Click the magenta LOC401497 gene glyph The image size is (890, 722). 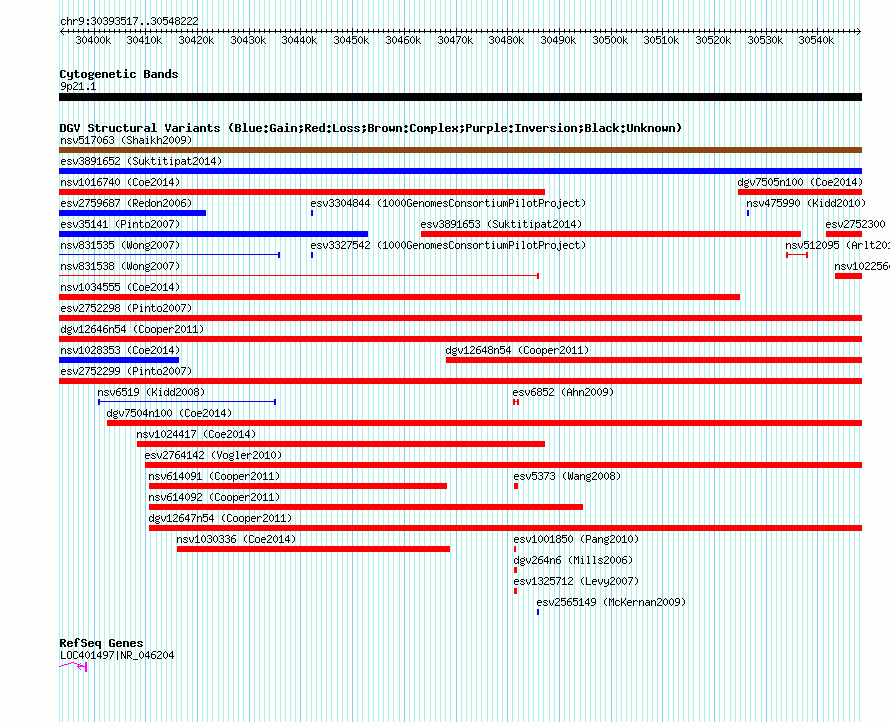[73, 666]
